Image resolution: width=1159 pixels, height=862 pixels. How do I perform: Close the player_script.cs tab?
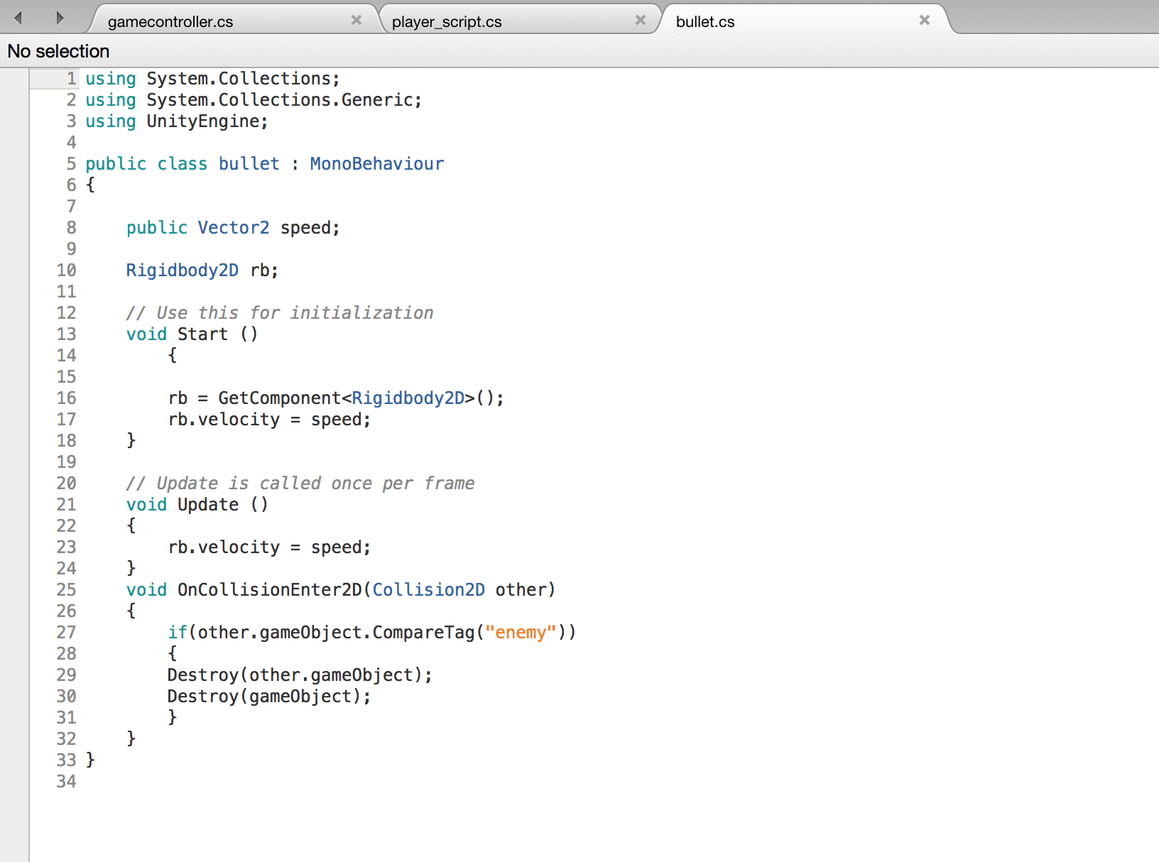(x=640, y=20)
